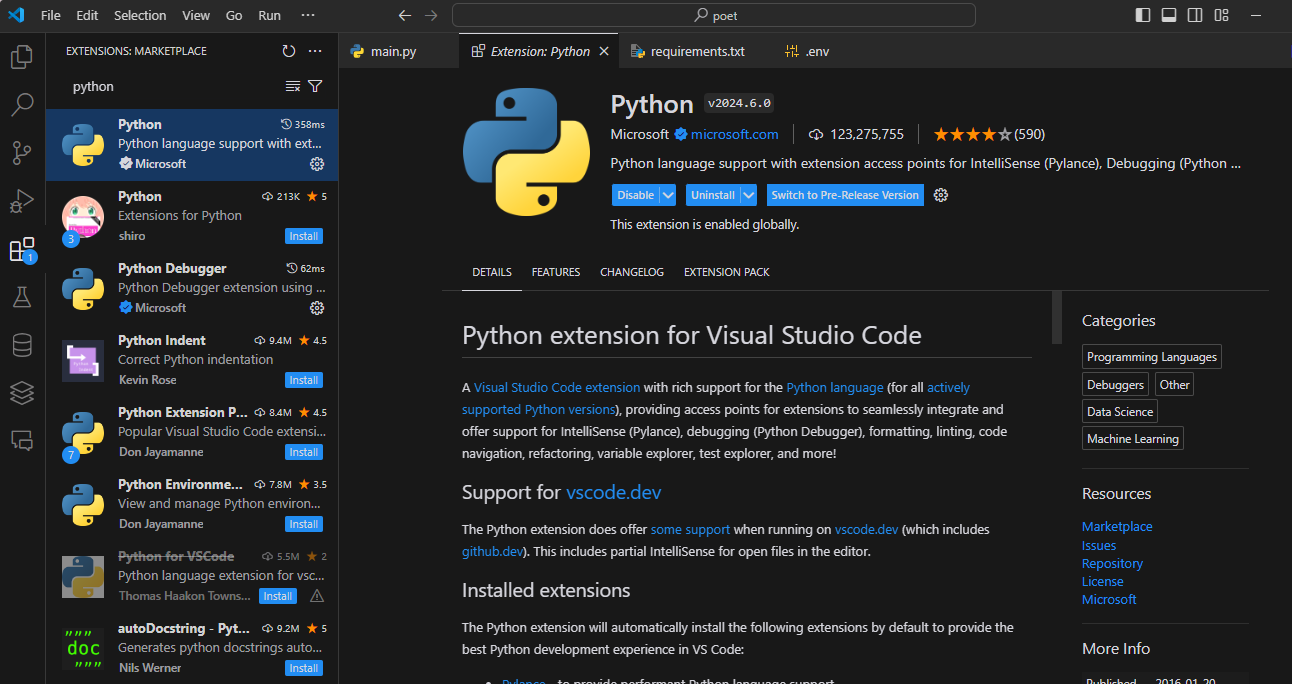
Task: Go forward with the right arrow in title bar
Action: (431, 15)
